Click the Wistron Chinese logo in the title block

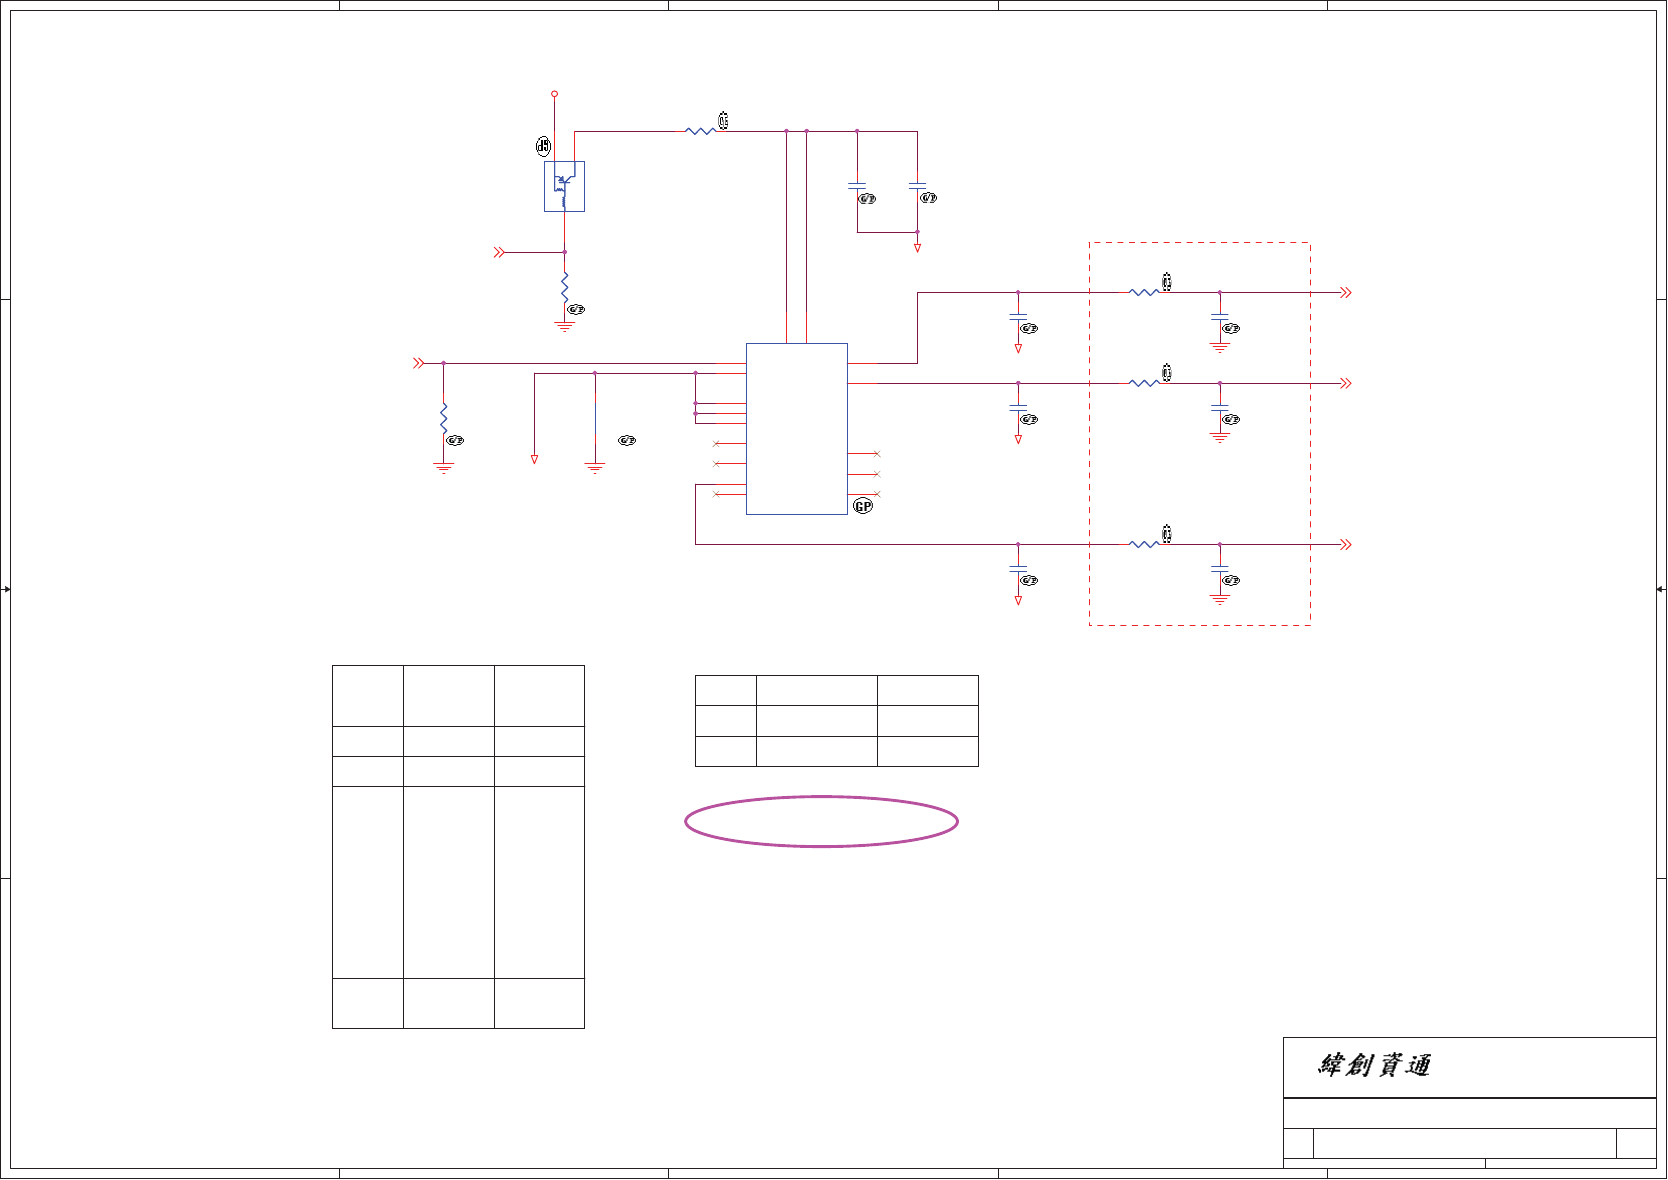pos(1374,1065)
